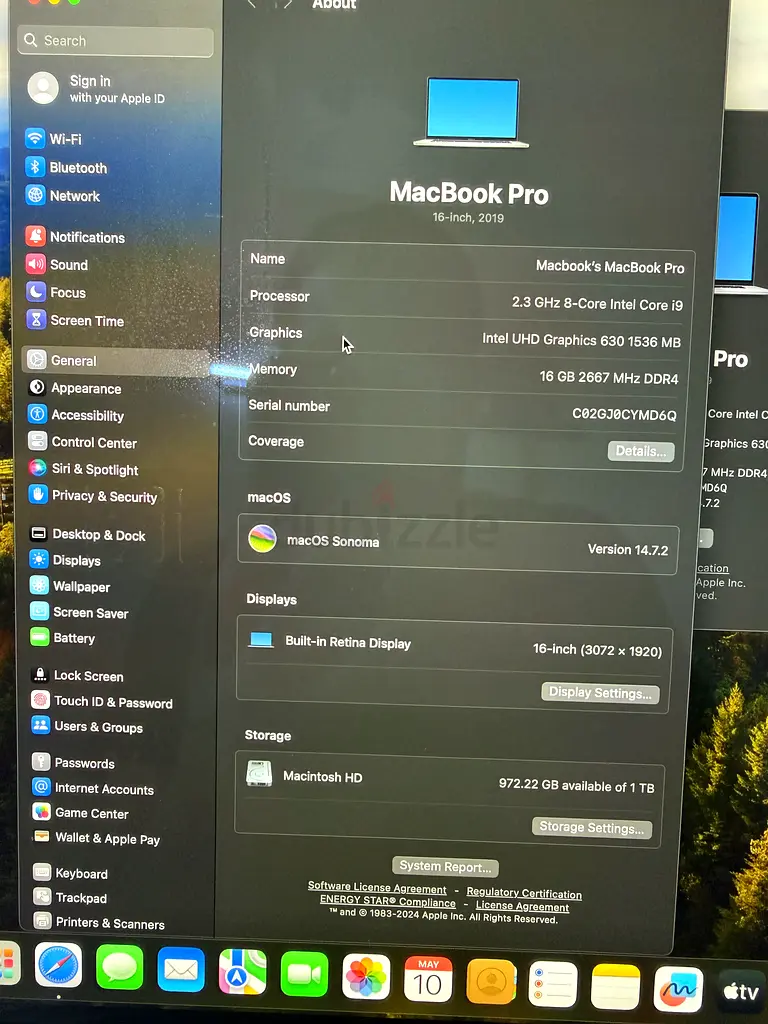
Task: Open the Software License Agreement link
Action: pyautogui.click(x=377, y=888)
